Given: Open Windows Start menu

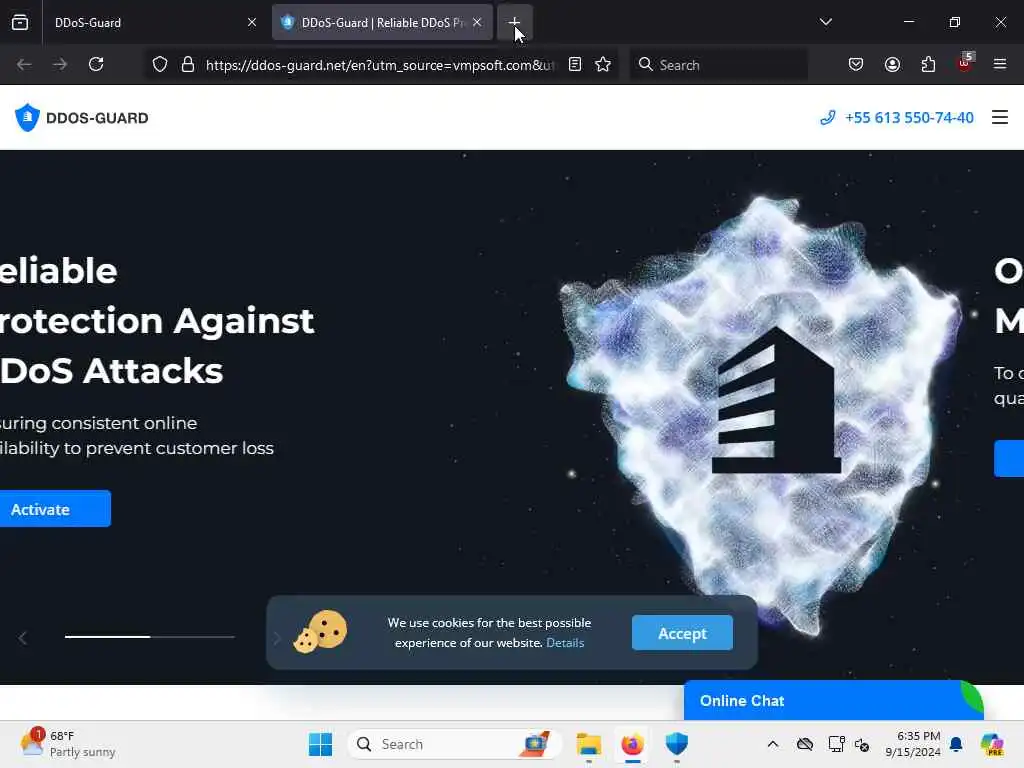Looking at the screenshot, I should (x=320, y=744).
